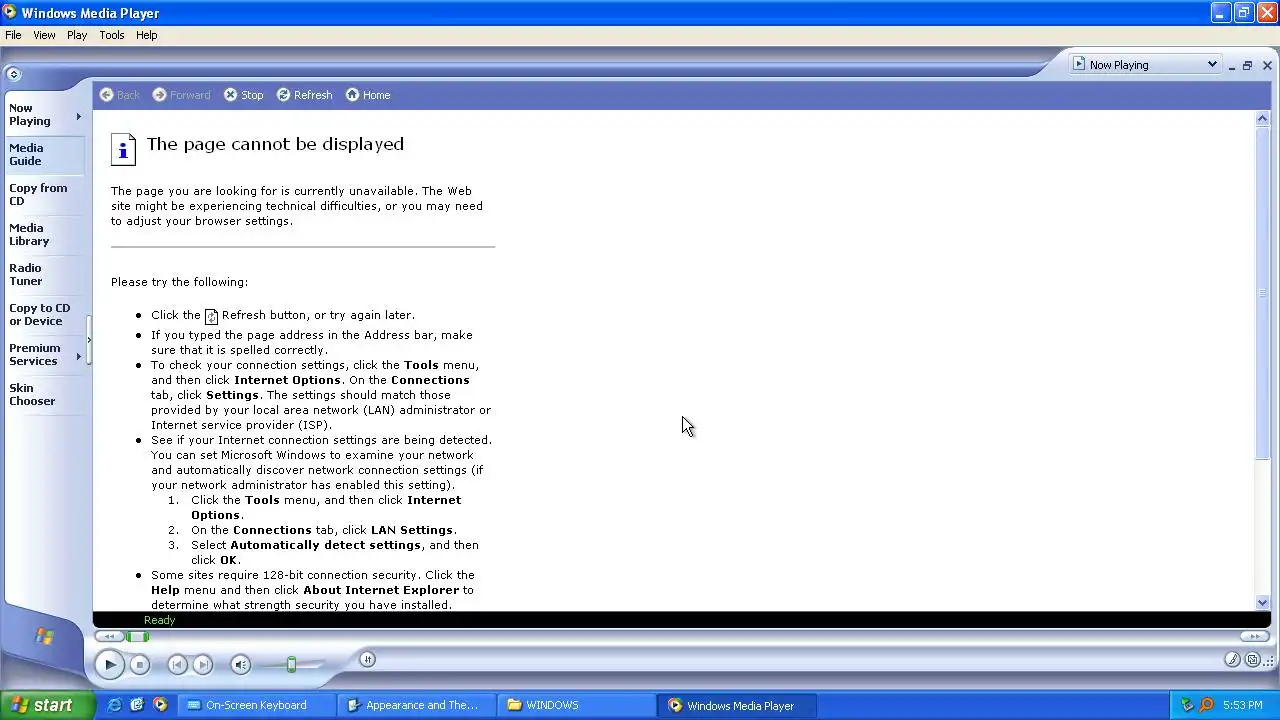Click the Back navigation button
The image size is (1280, 720).
tap(119, 95)
